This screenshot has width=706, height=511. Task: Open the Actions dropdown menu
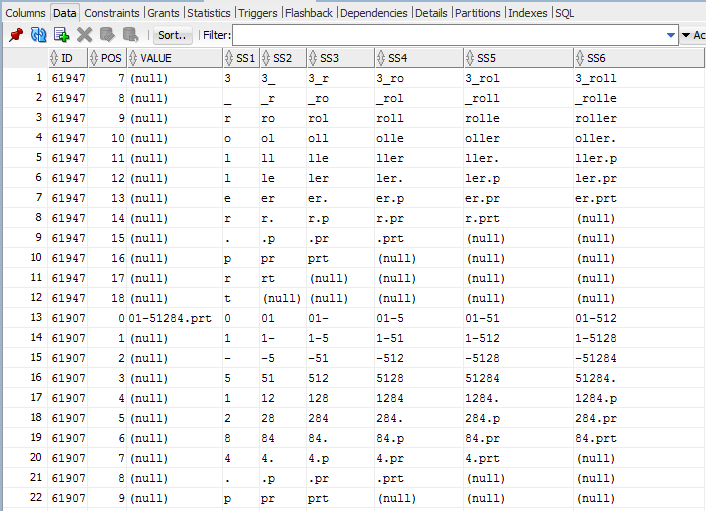[x=693, y=35]
